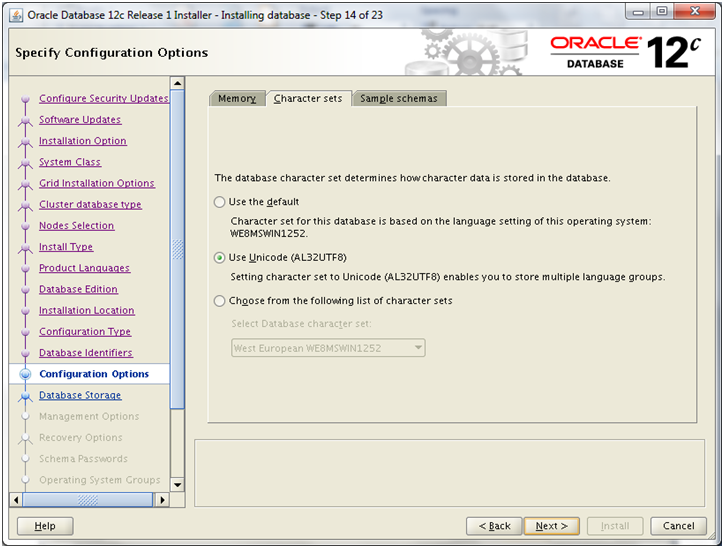Open Configuration Type step

(85, 332)
